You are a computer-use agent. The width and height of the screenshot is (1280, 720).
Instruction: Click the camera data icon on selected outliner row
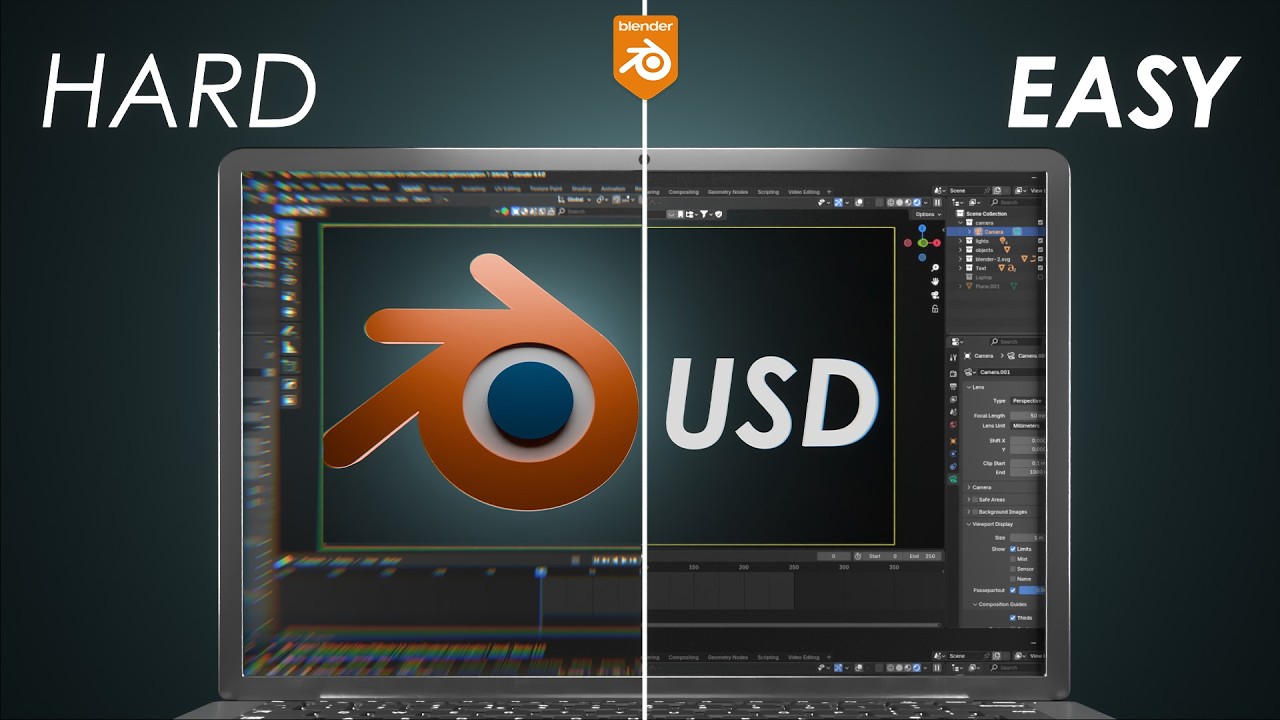[1017, 232]
